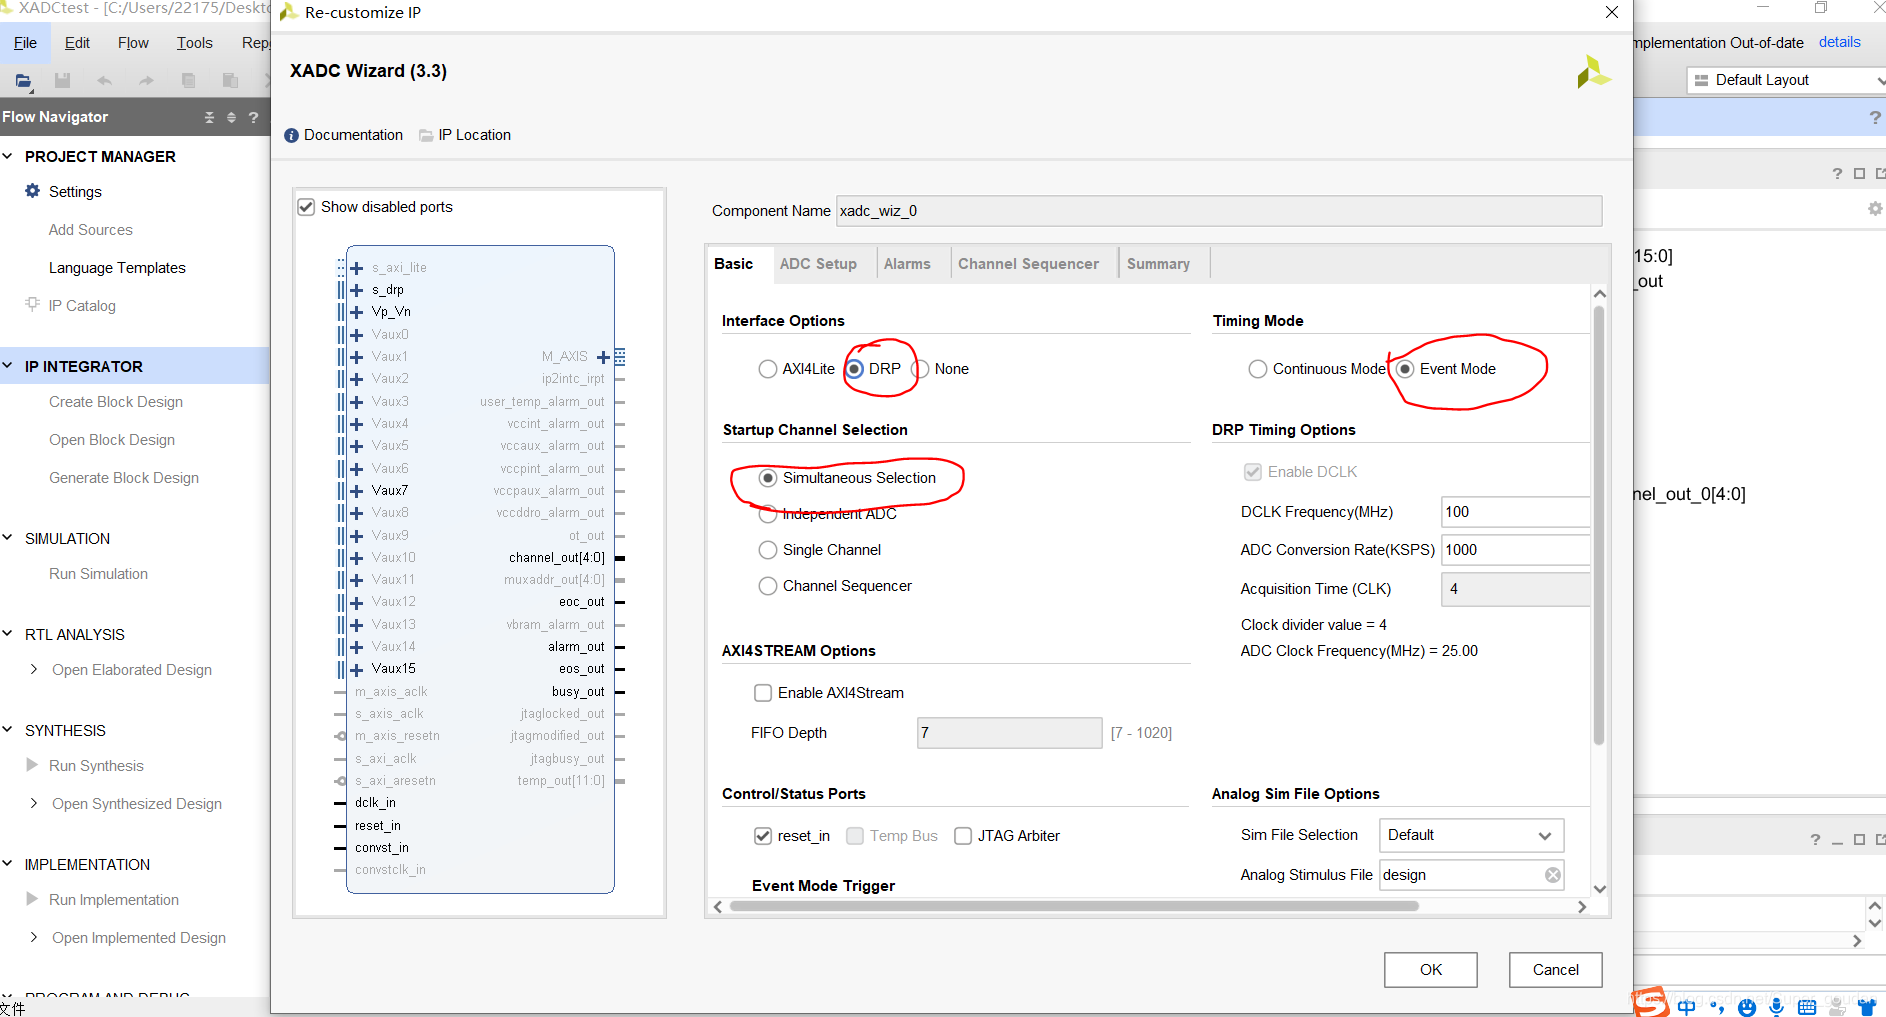Viewport: 1886px width, 1017px height.
Task: Open the Flow menu
Action: coord(133,43)
